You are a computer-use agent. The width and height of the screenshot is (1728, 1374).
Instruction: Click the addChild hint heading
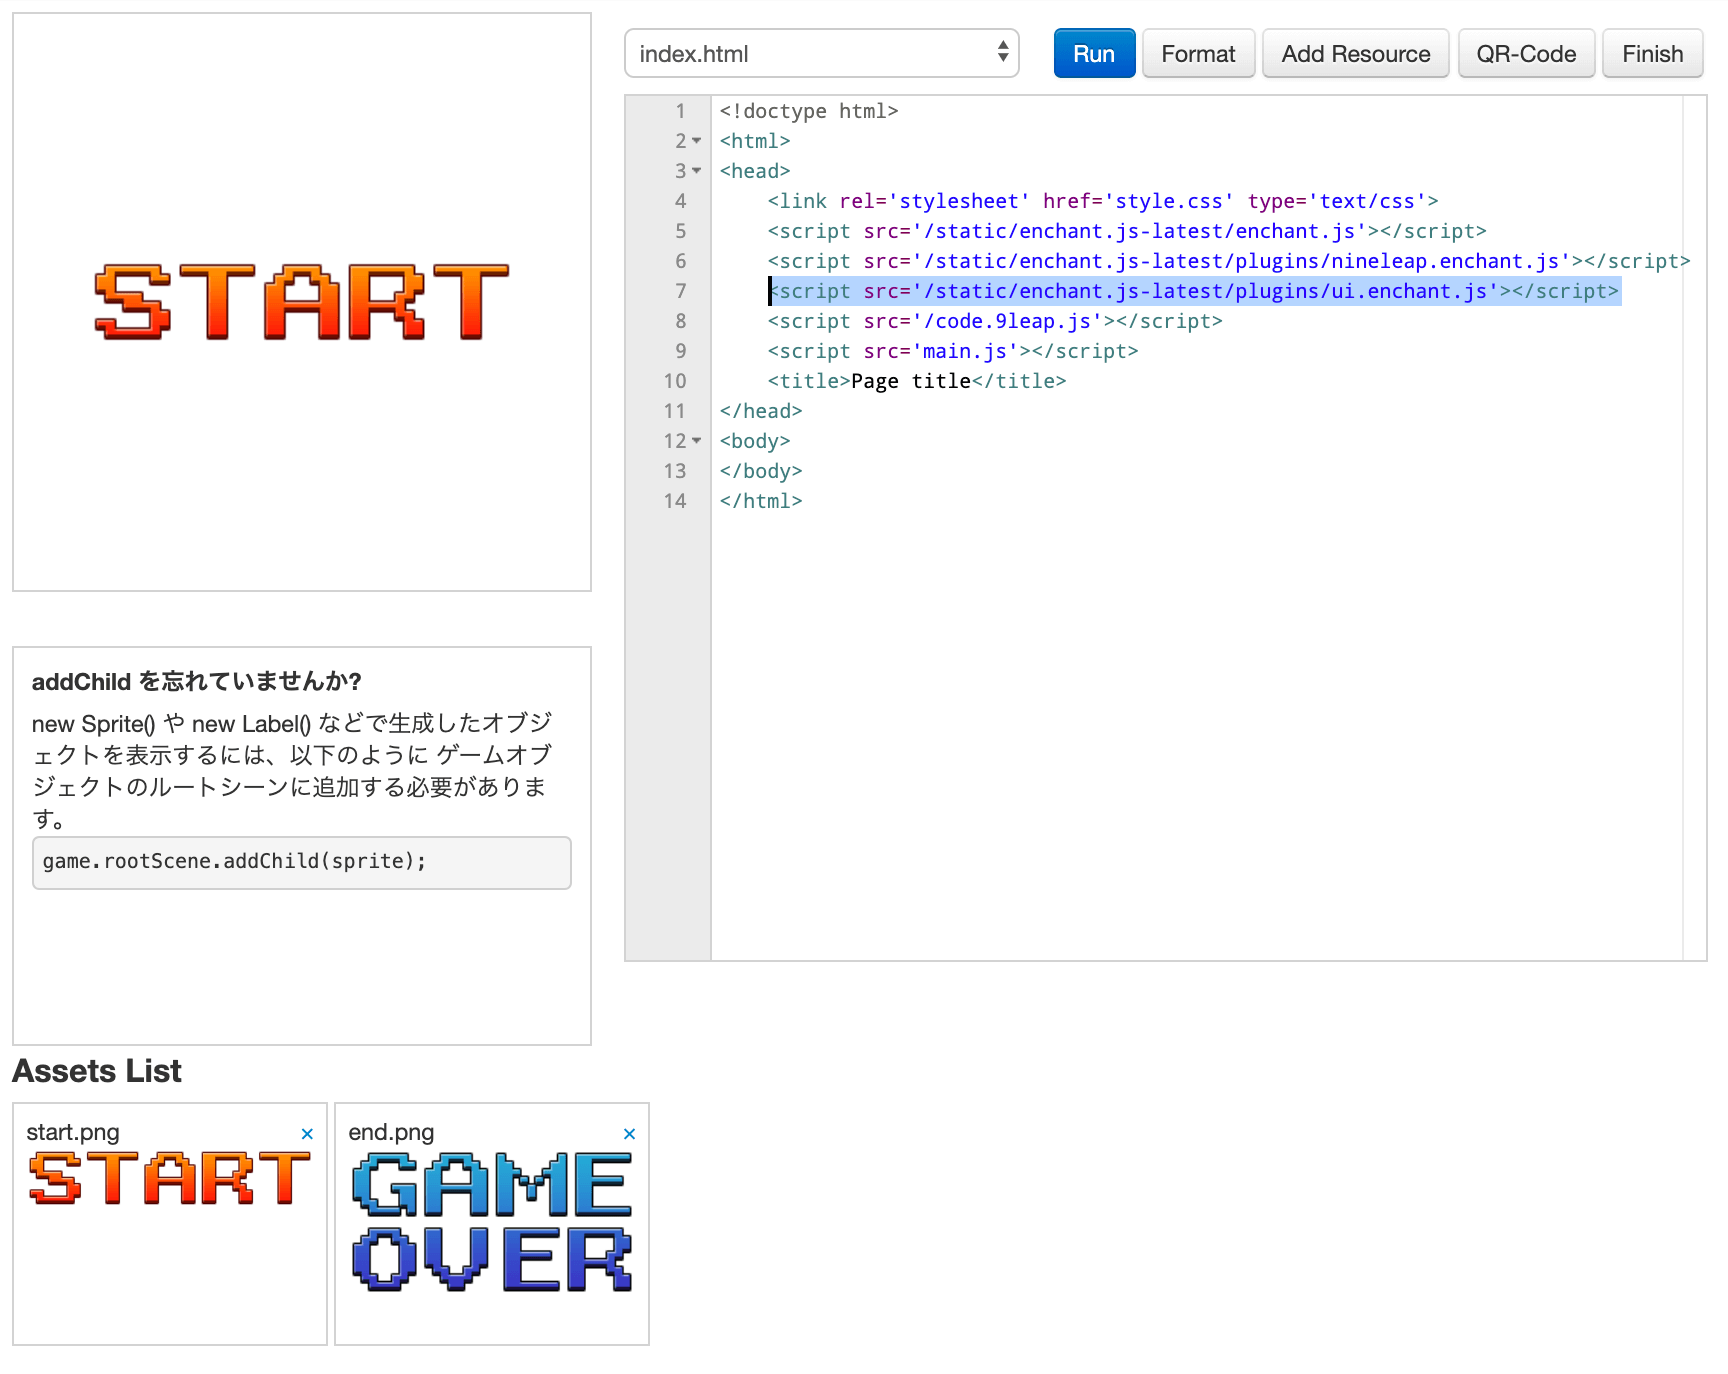(196, 681)
